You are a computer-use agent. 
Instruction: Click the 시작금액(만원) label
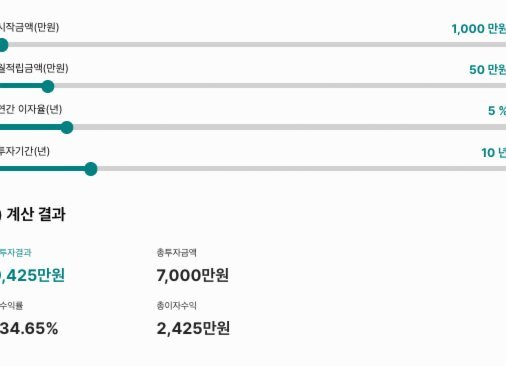(29, 27)
